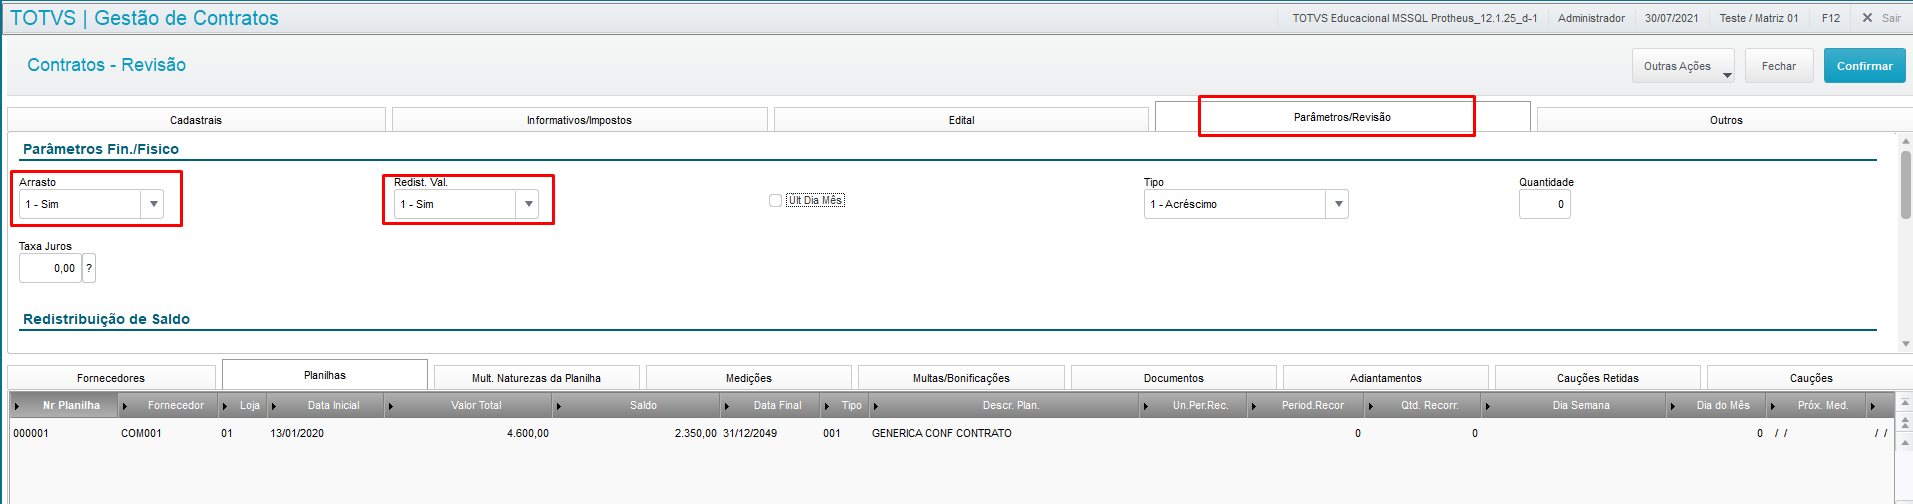
Task: Open the Arrasto dropdown
Action: coord(153,204)
